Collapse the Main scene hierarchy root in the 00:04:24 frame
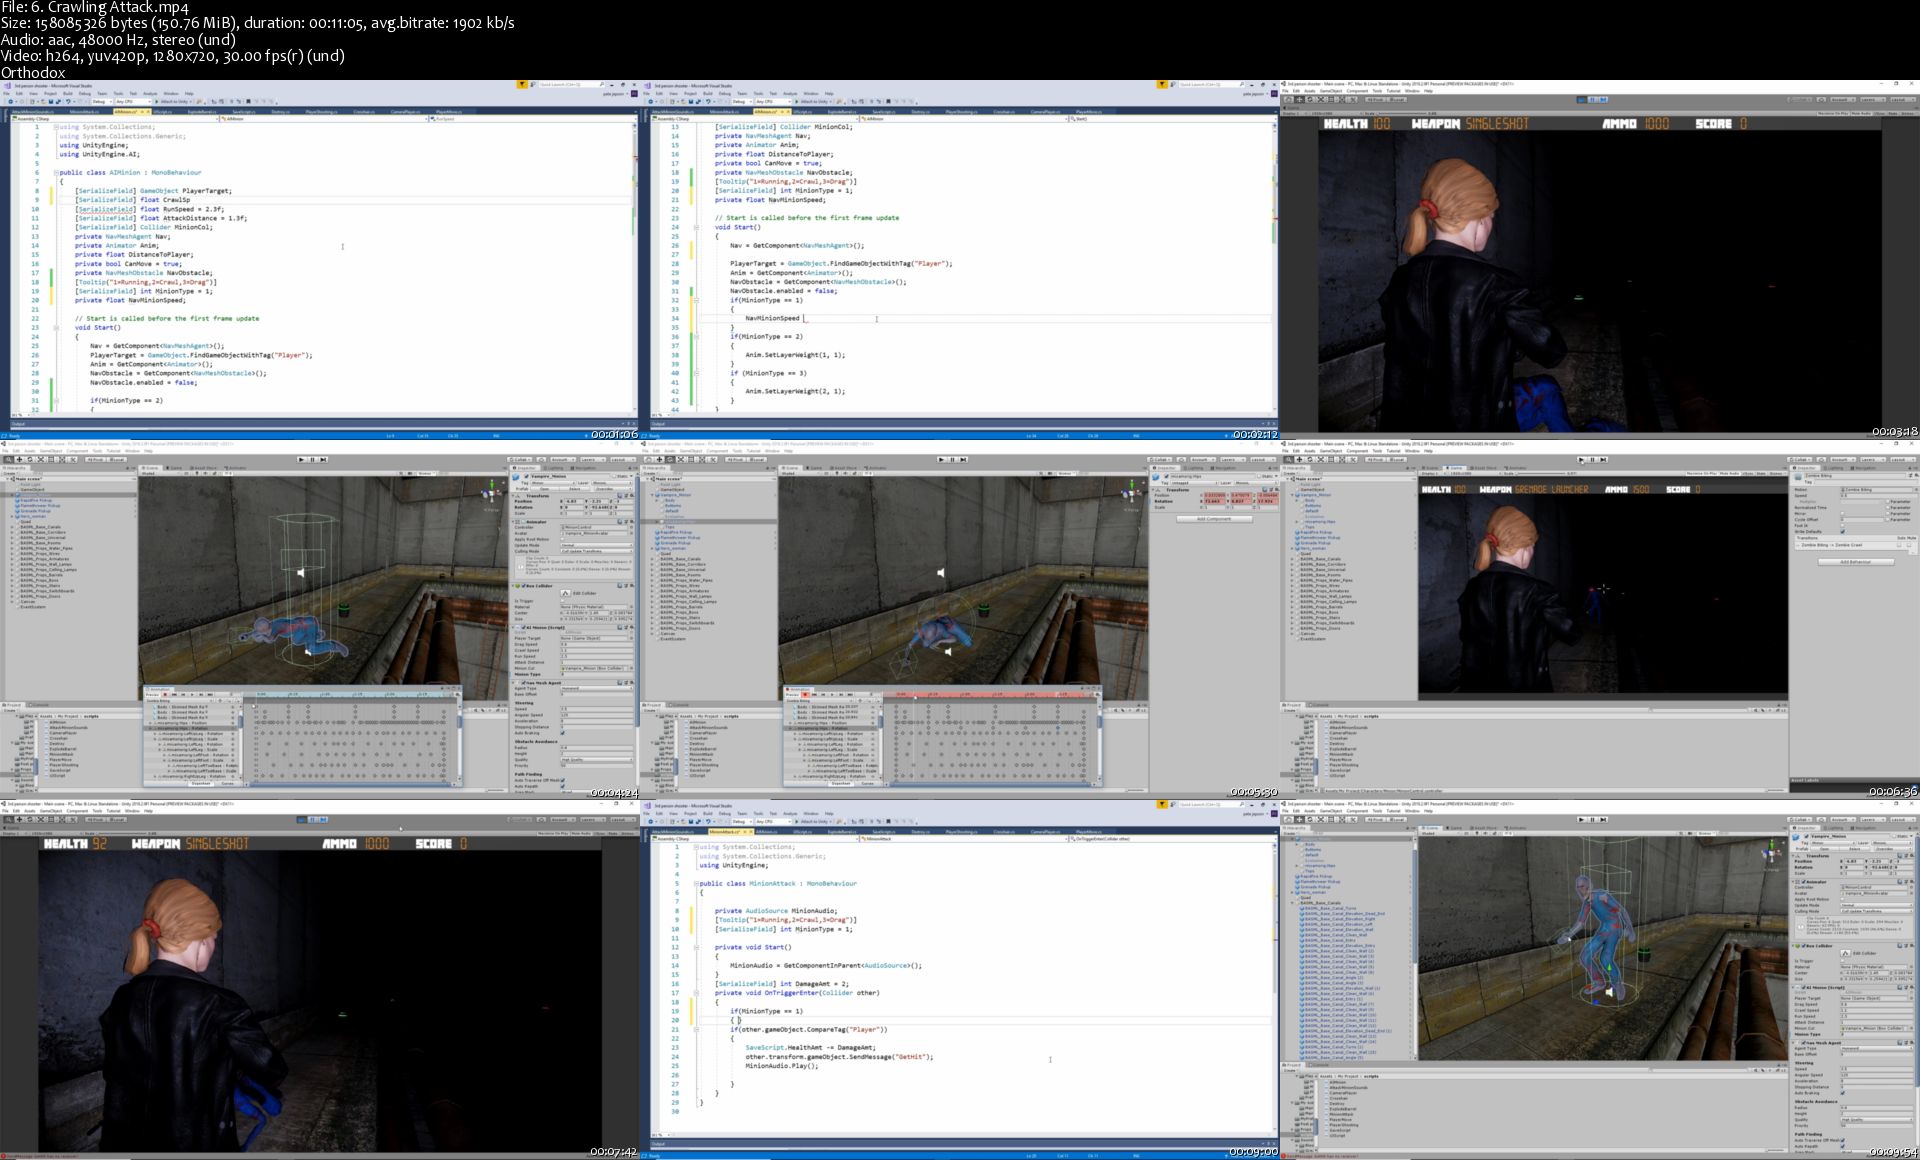 coord(7,479)
